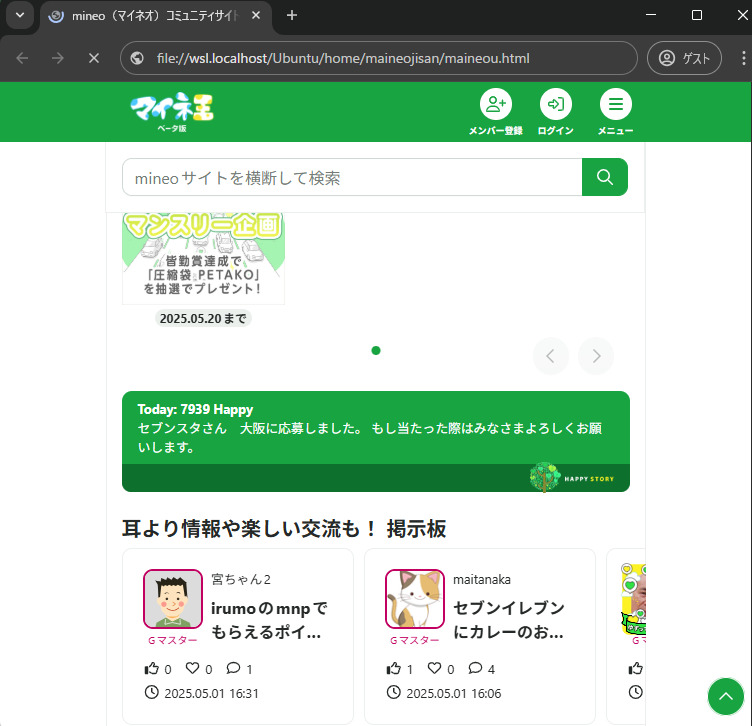Go to next carousel slide arrow
This screenshot has height=726, width=752.
pos(596,356)
